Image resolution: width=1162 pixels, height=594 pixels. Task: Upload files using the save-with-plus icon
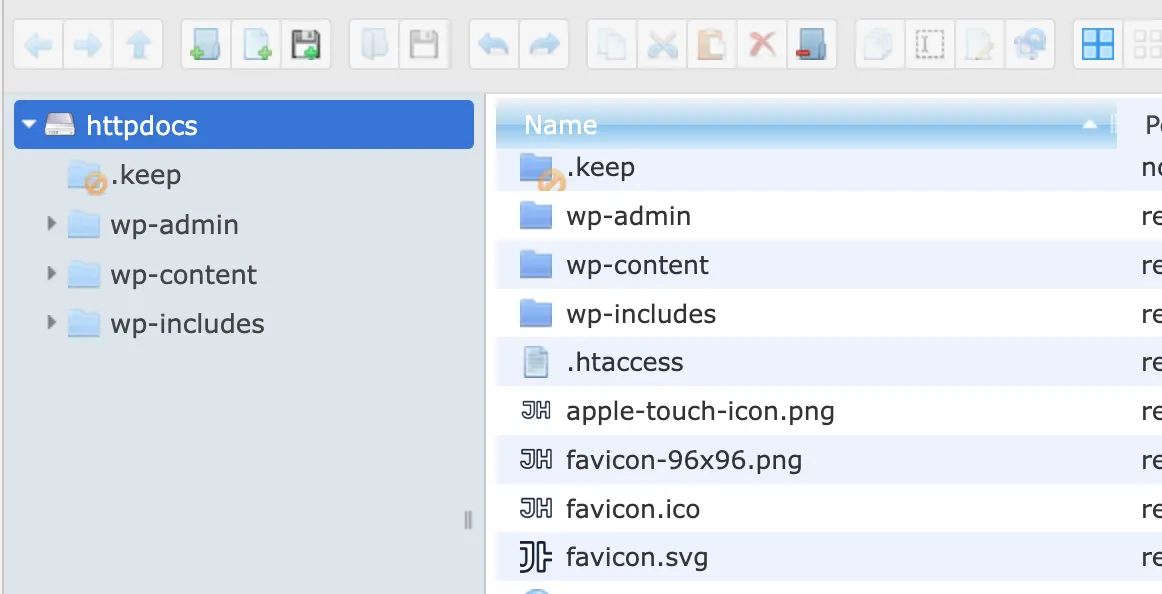tap(307, 44)
